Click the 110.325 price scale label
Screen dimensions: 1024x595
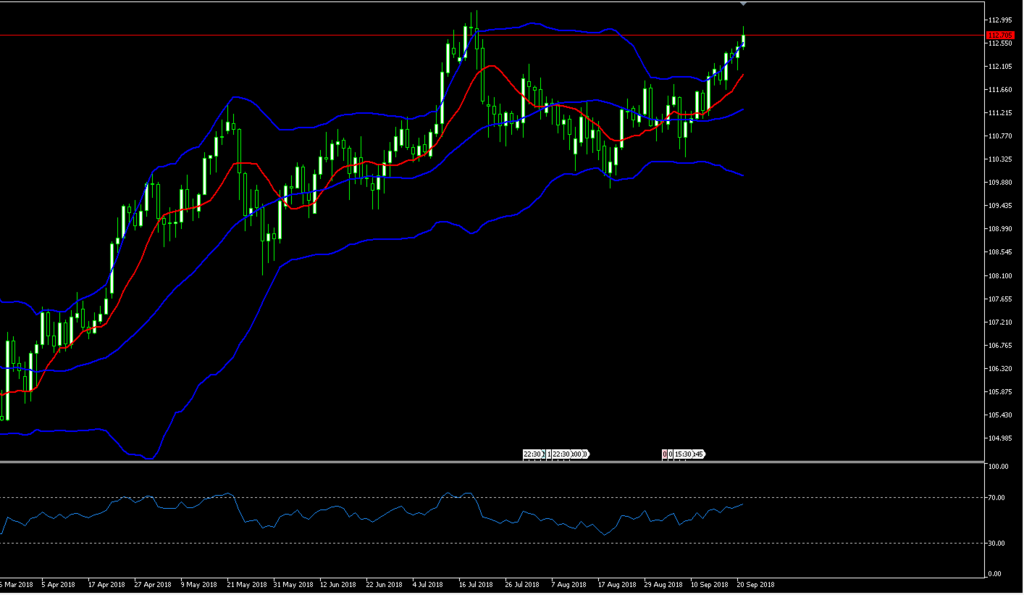click(x=1000, y=159)
